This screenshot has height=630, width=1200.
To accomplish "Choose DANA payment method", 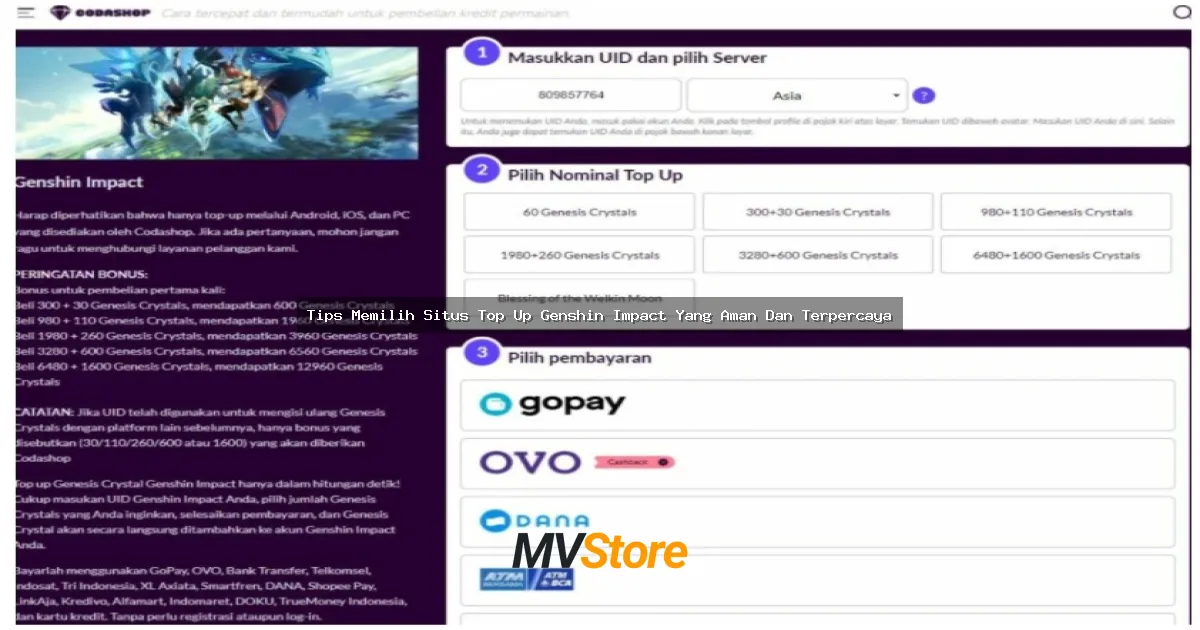I will pos(817,521).
